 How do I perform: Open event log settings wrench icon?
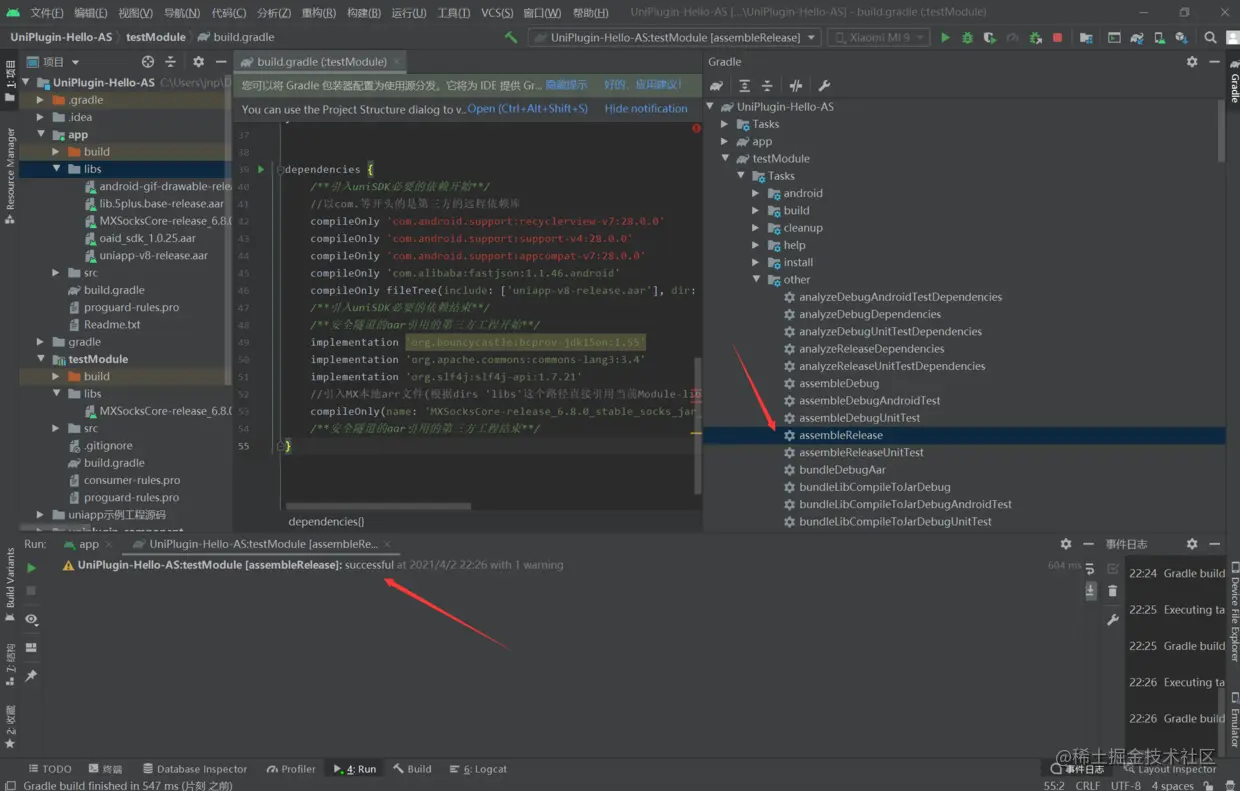click(x=1113, y=620)
